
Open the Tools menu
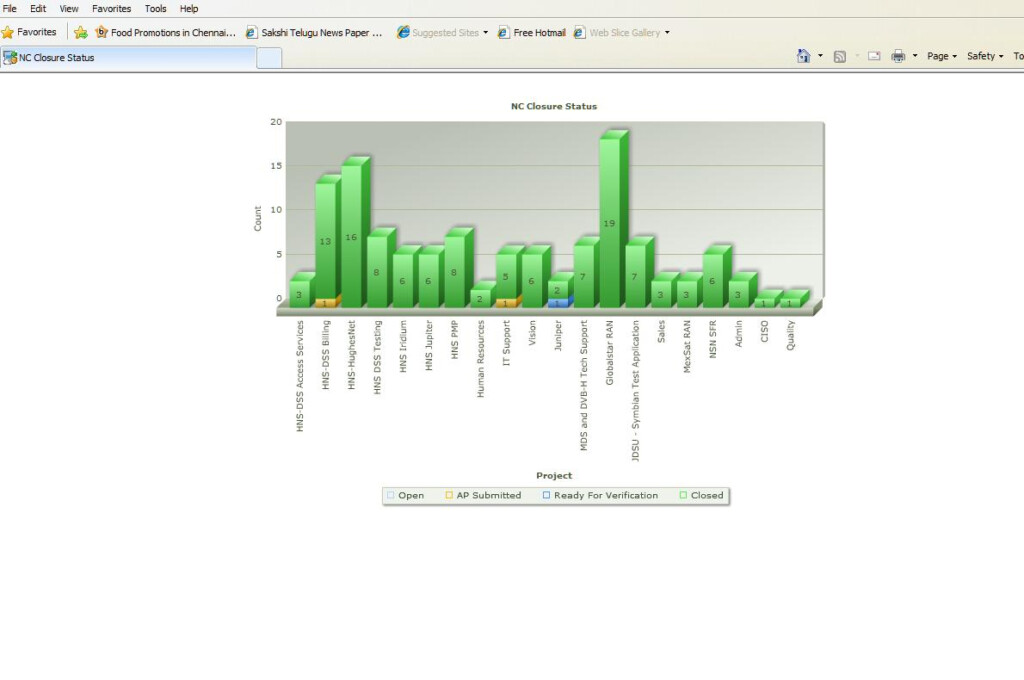(x=155, y=8)
